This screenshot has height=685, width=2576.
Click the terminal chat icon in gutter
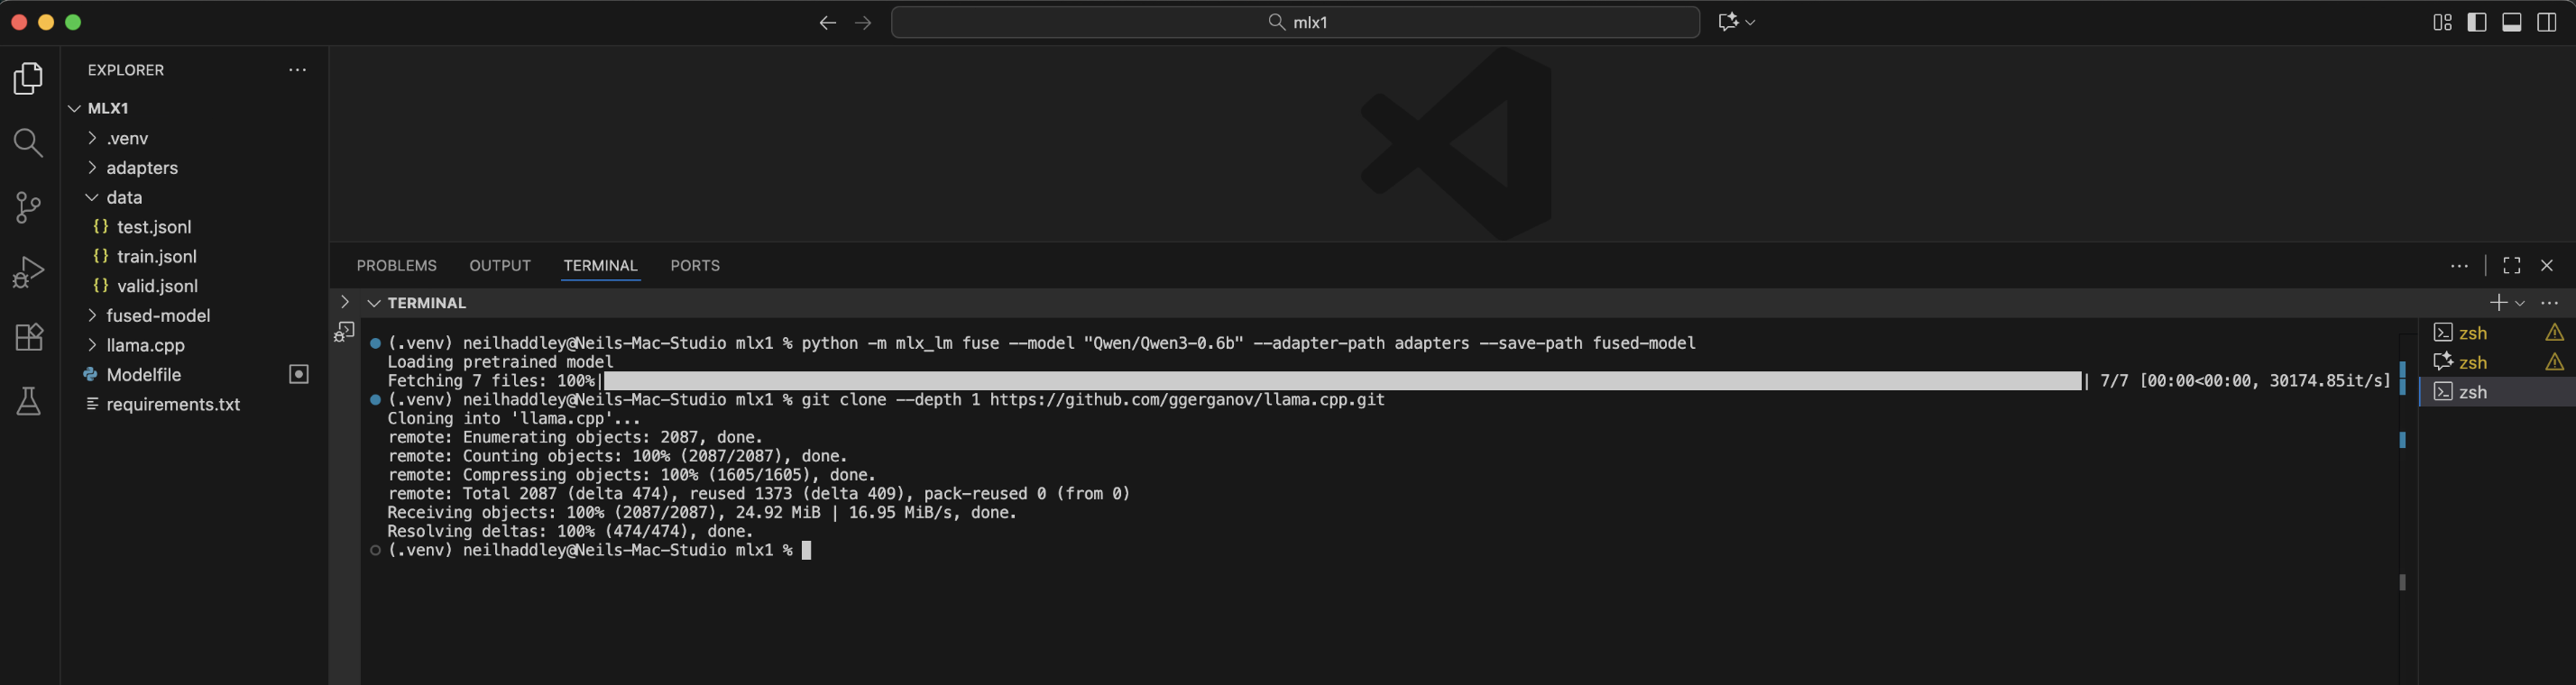coord(345,331)
